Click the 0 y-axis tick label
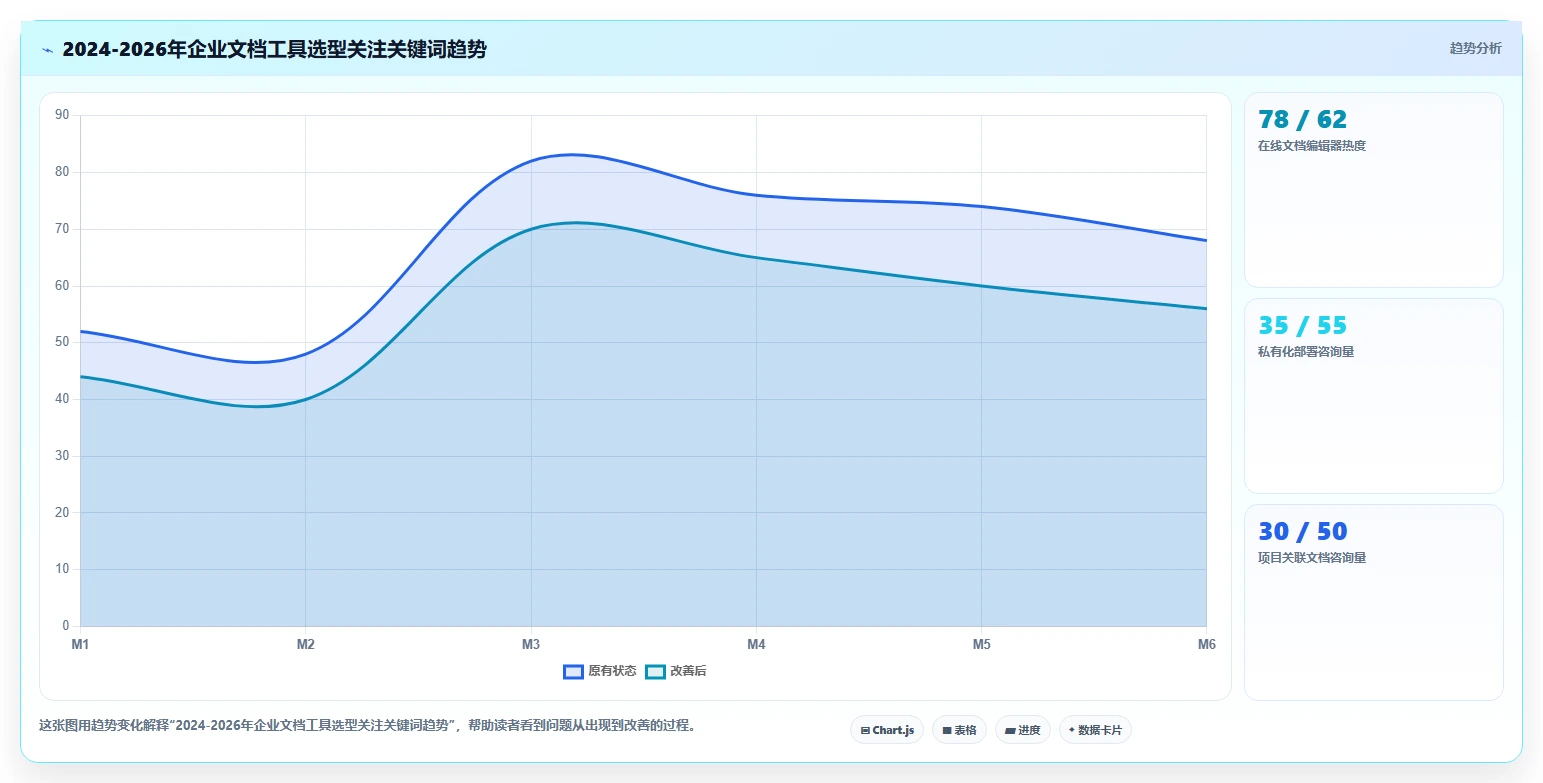The width and height of the screenshot is (1543, 783). [x=65, y=626]
